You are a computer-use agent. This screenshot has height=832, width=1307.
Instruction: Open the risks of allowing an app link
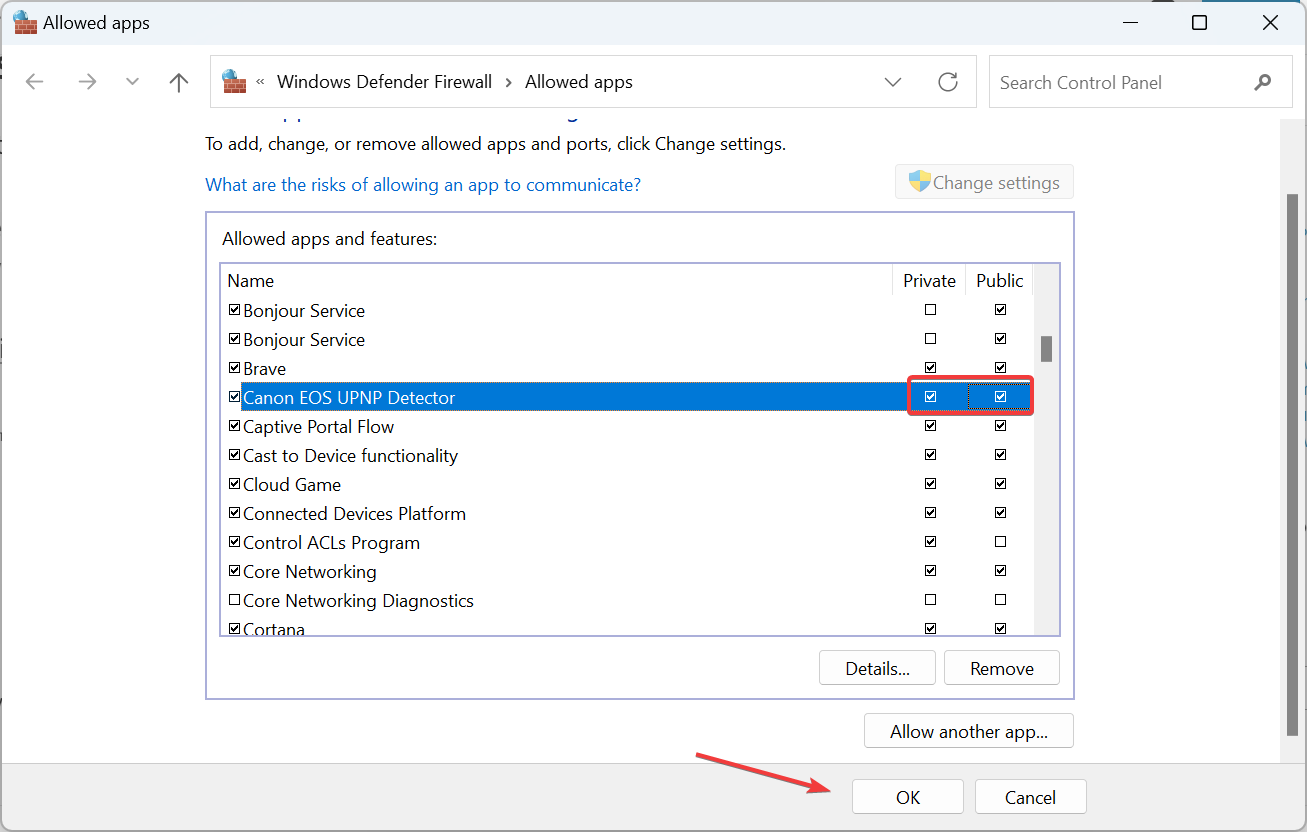[423, 185]
